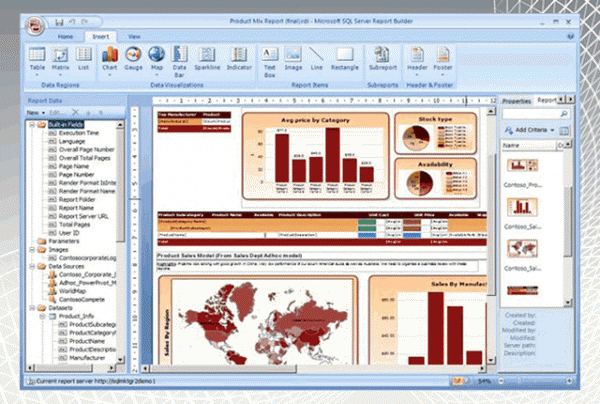Open the Report Part Gallery tab

[x=547, y=100]
